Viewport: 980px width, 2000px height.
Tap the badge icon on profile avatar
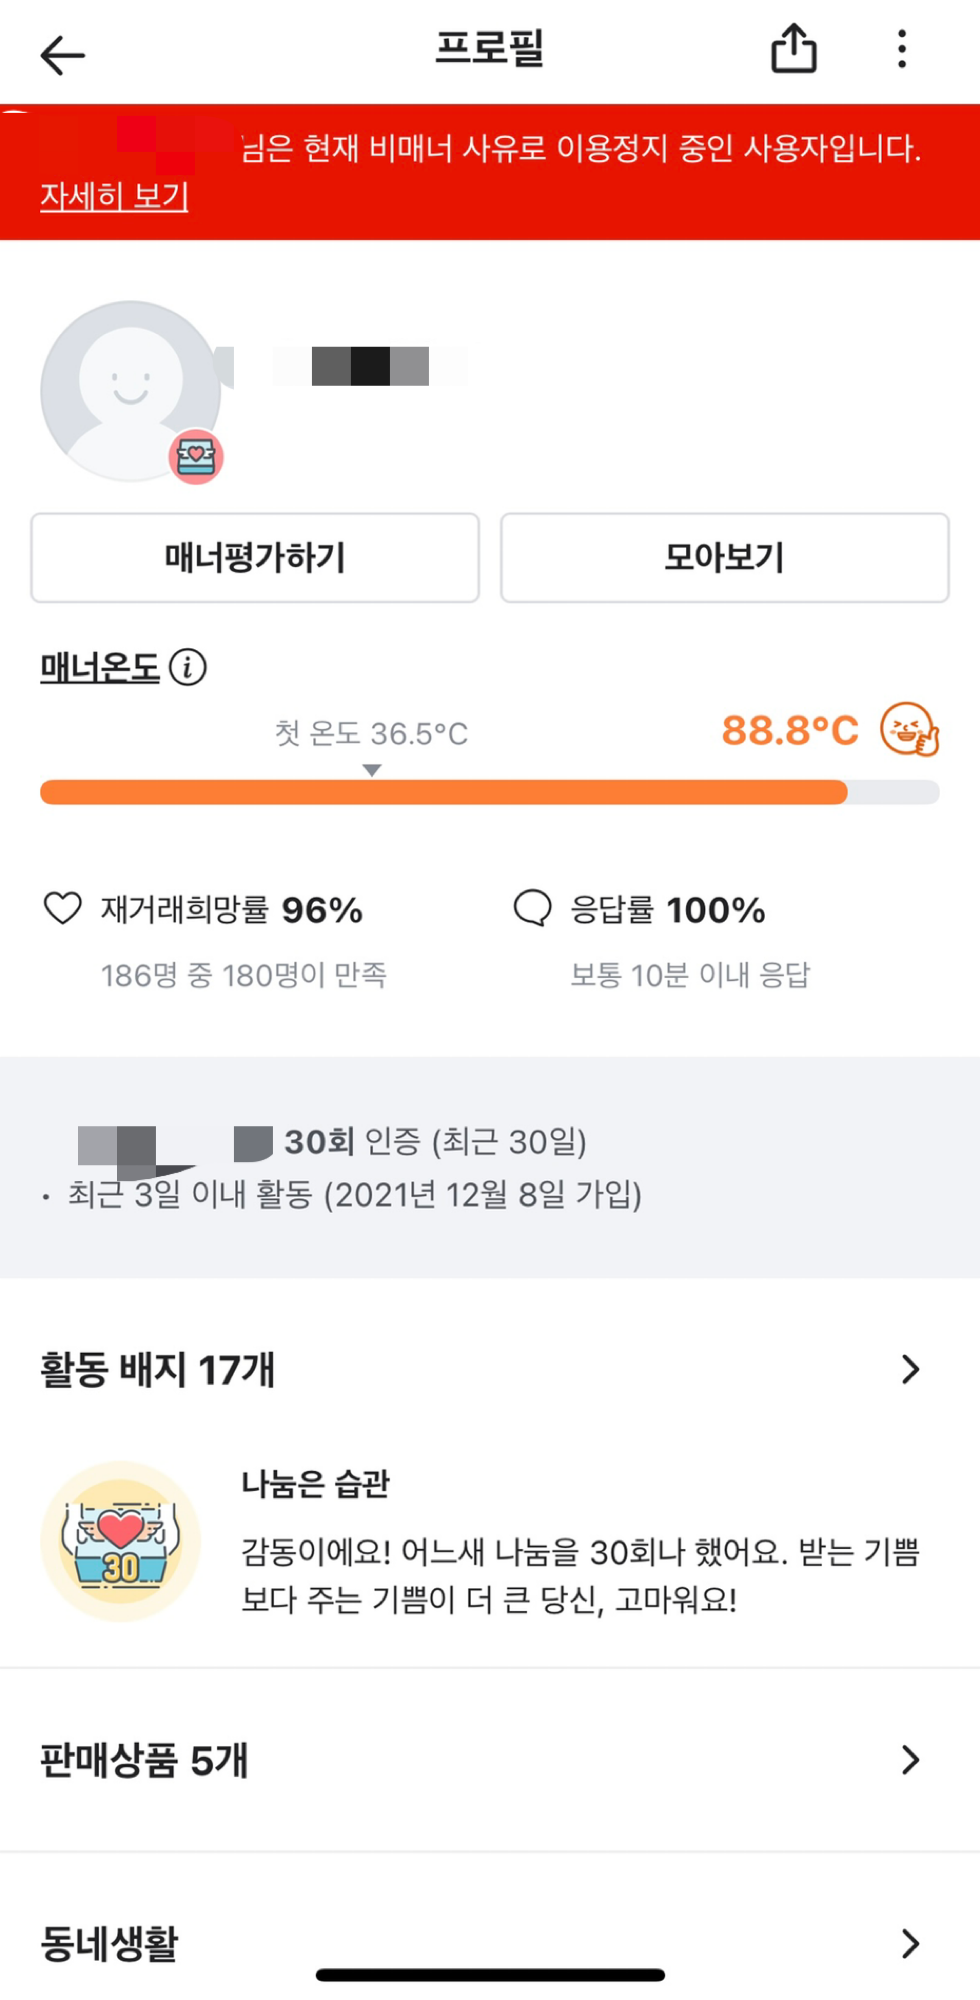[196, 457]
